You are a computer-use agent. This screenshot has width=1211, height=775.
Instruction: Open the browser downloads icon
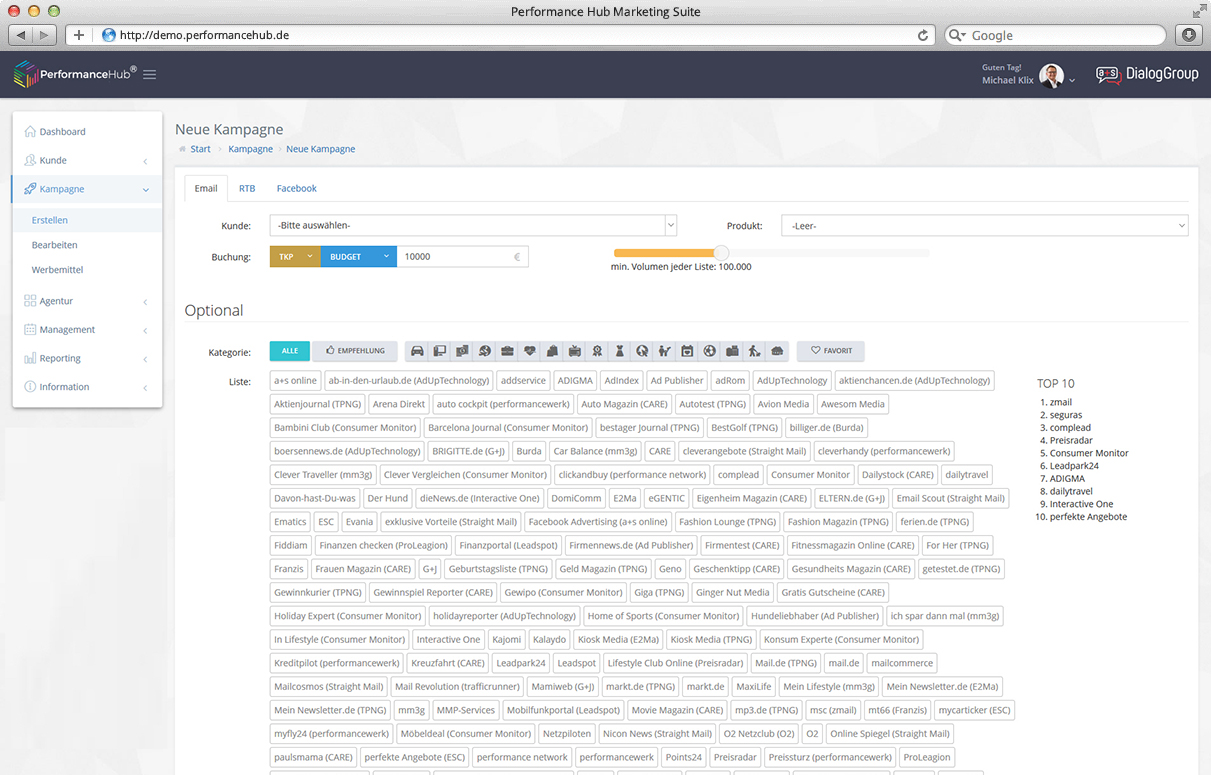(x=1188, y=35)
